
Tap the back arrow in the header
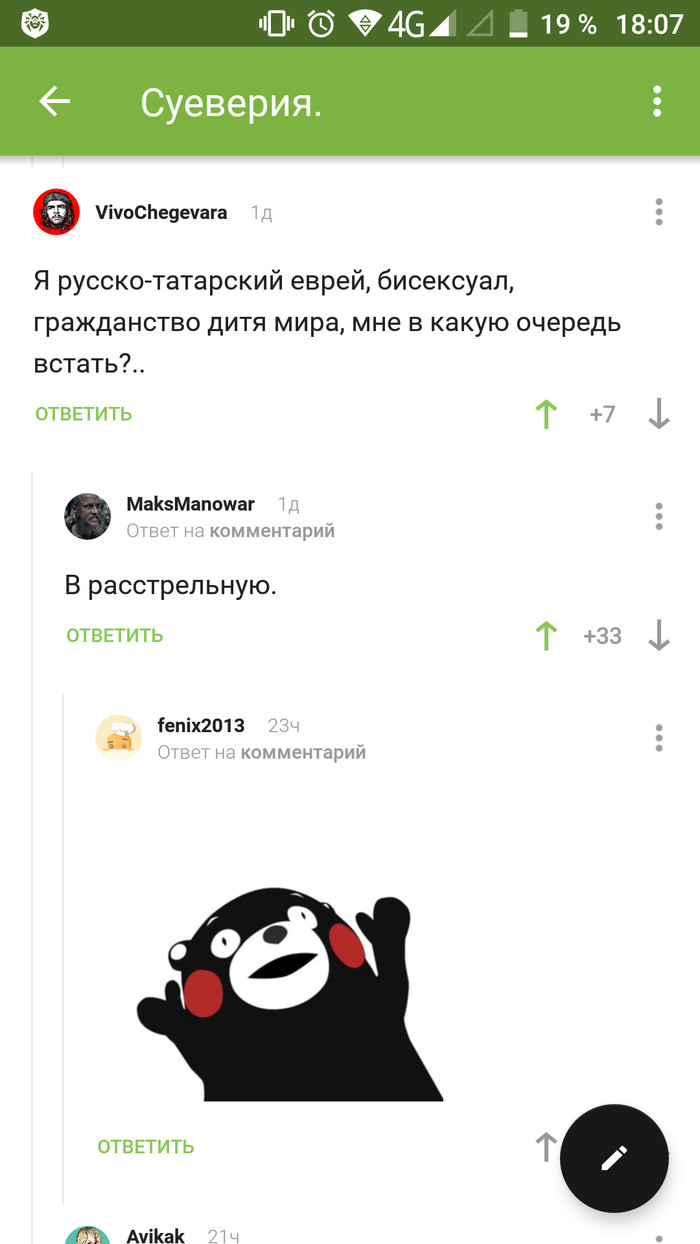pyautogui.click(x=54, y=101)
